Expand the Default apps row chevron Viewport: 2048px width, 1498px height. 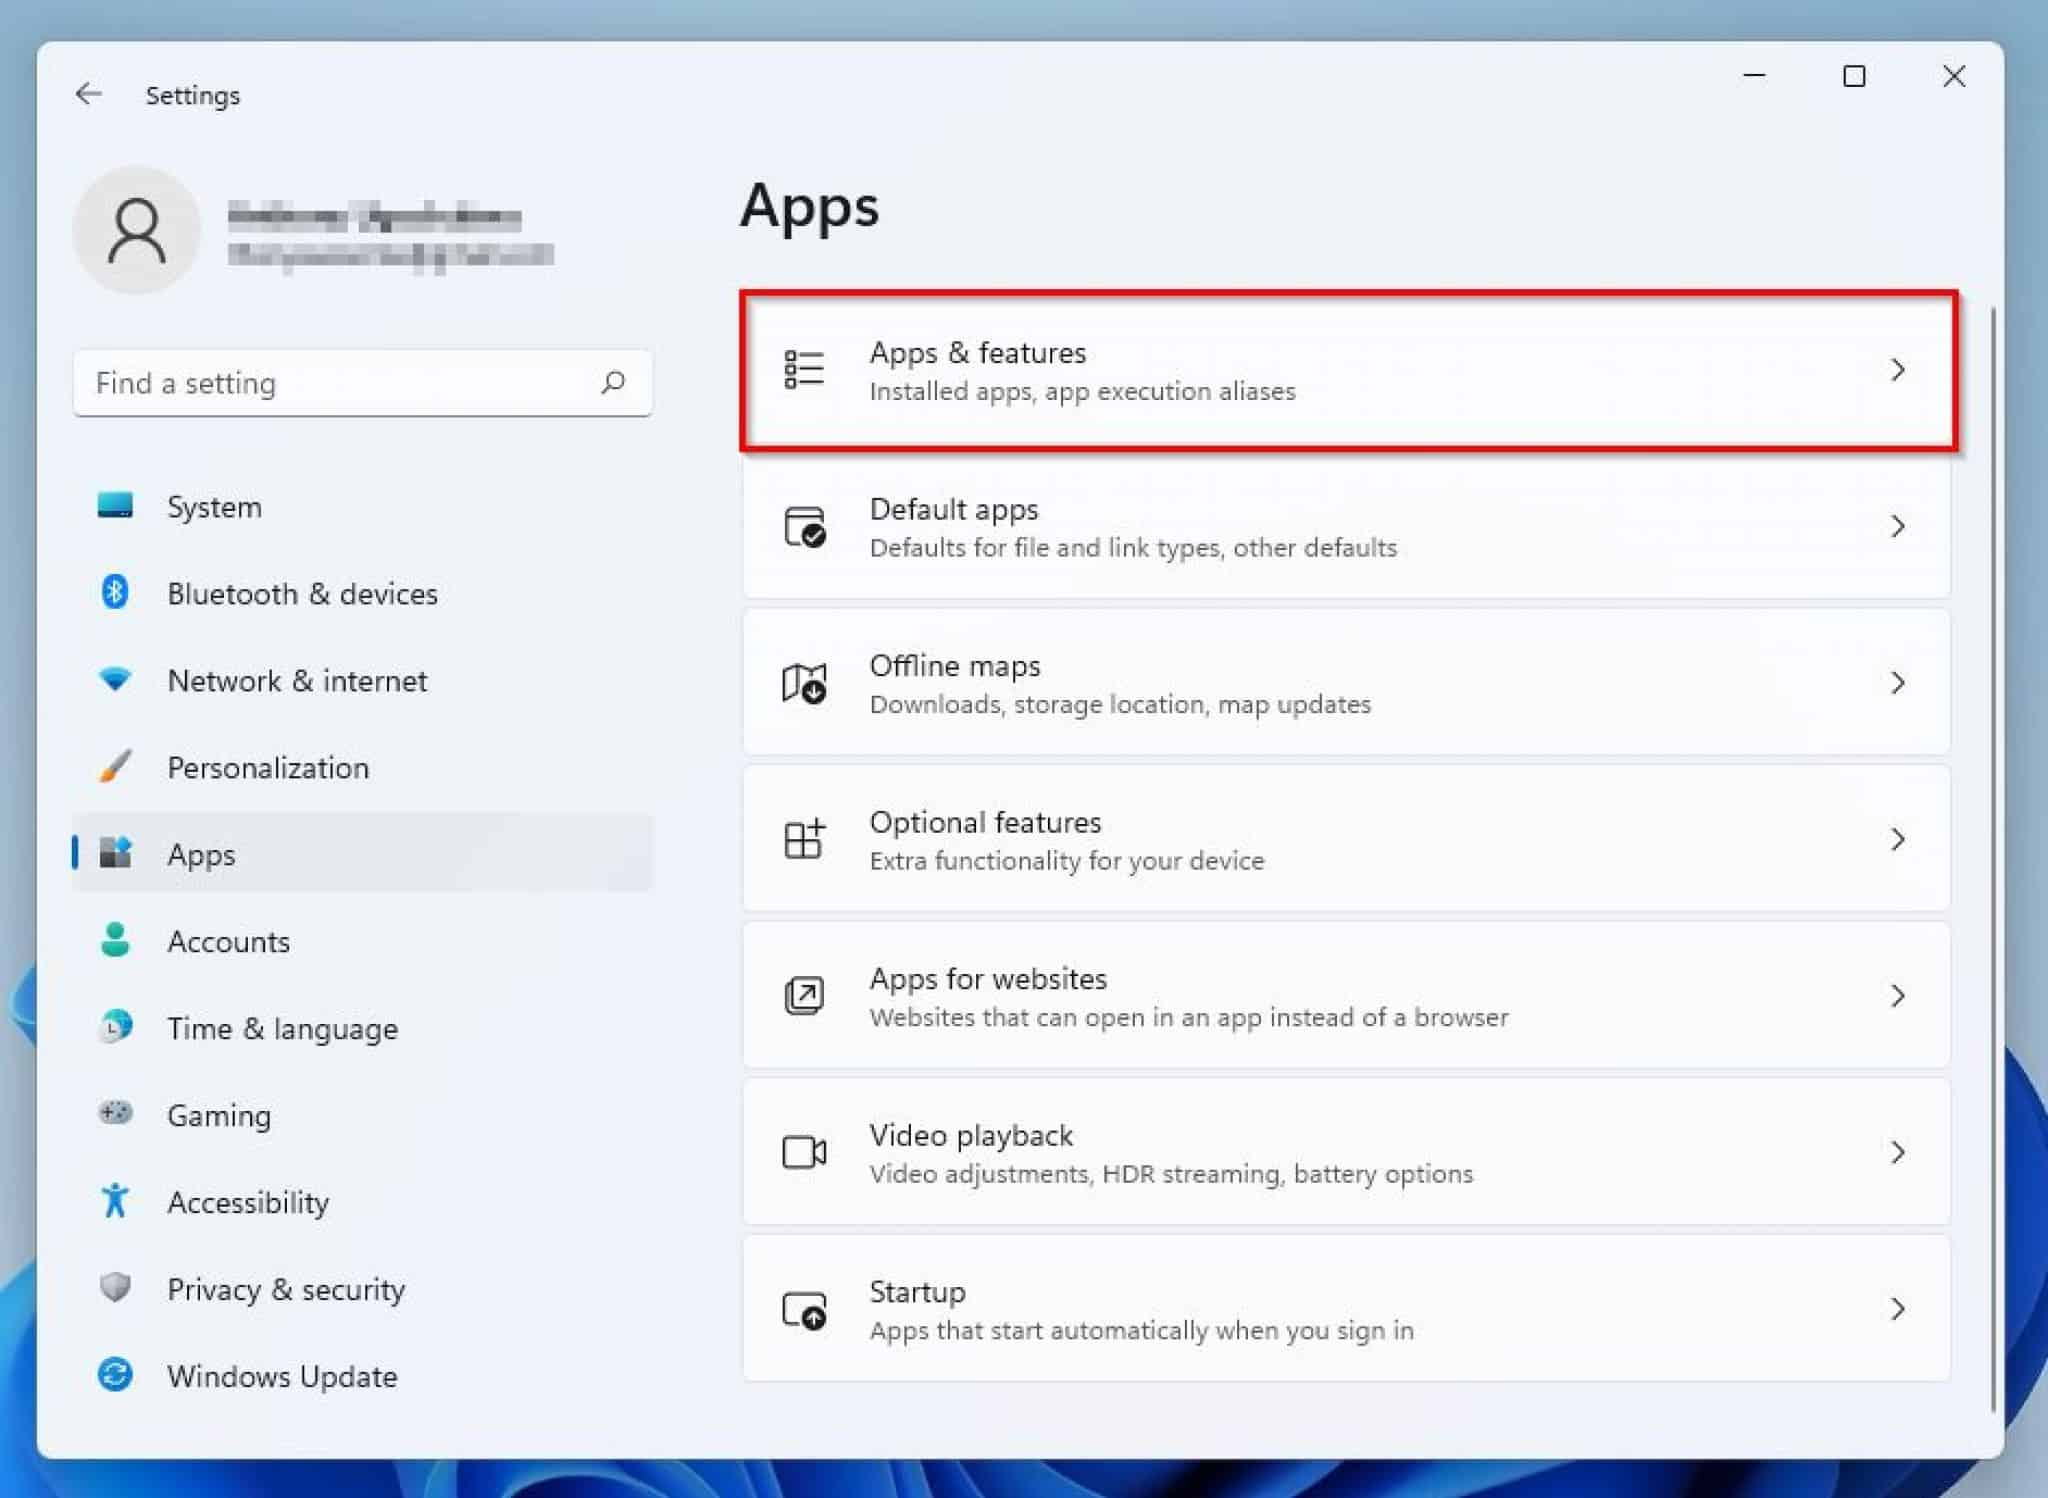[x=1898, y=527]
